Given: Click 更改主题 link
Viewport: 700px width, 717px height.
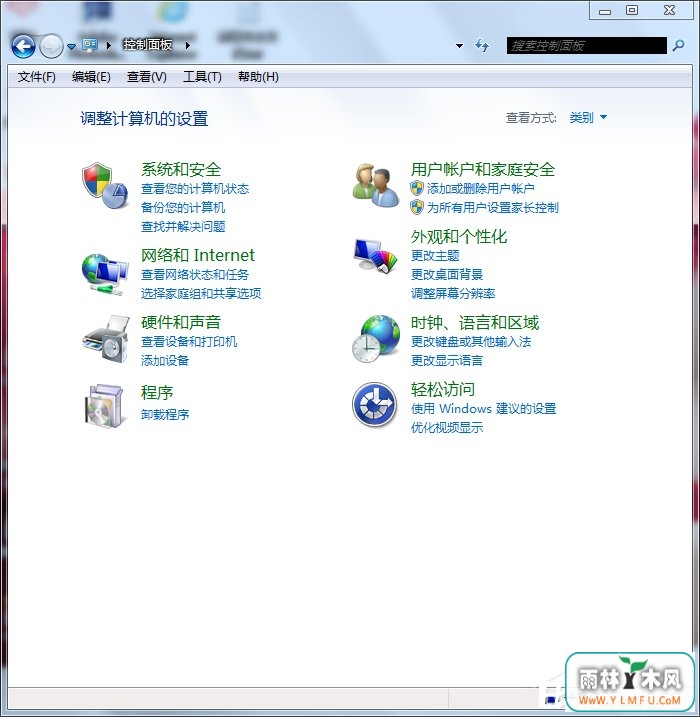Looking at the screenshot, I should tap(435, 256).
